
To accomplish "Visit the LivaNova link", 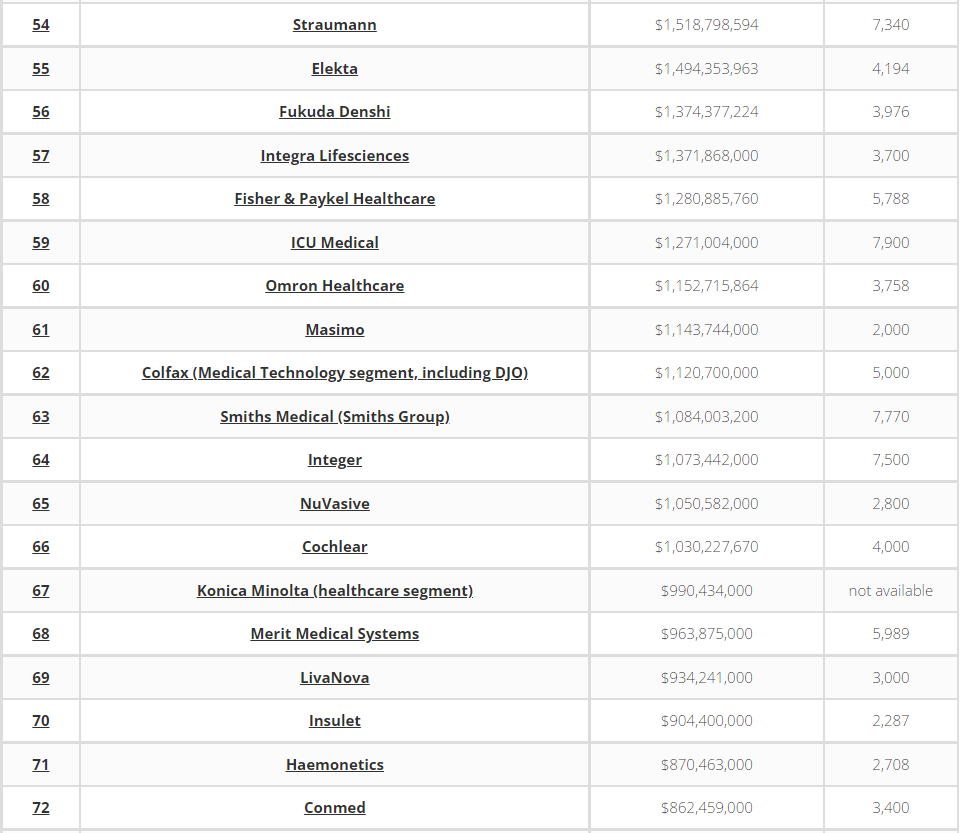I will pyautogui.click(x=334, y=678).
